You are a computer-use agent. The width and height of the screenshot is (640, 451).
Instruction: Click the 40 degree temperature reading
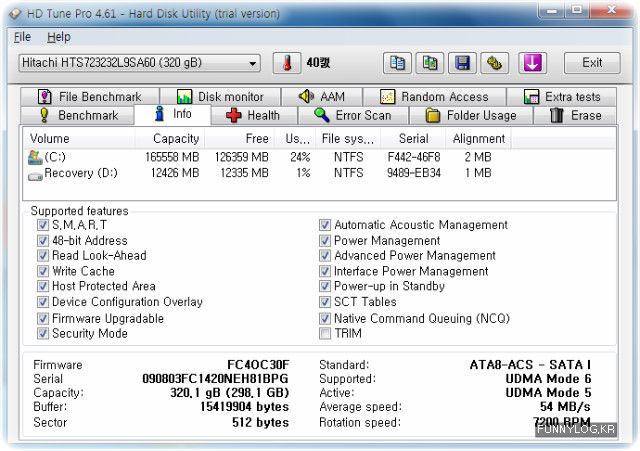[318, 63]
